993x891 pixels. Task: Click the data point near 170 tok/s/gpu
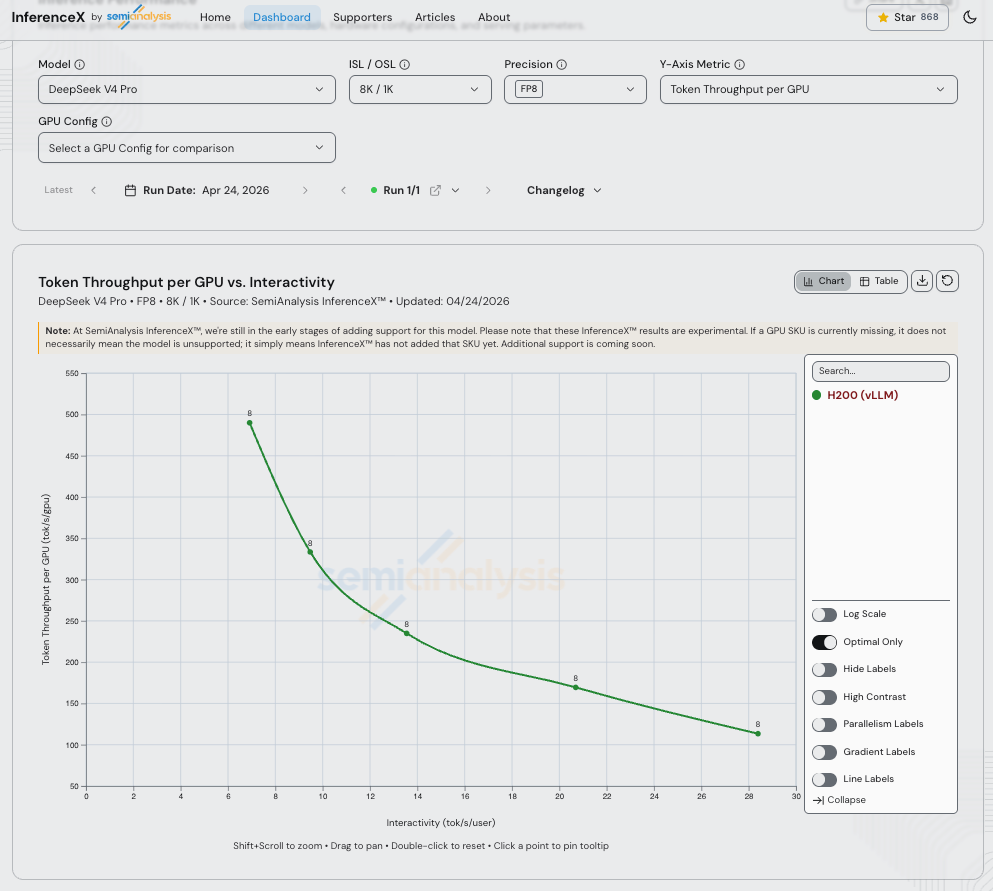point(576,688)
